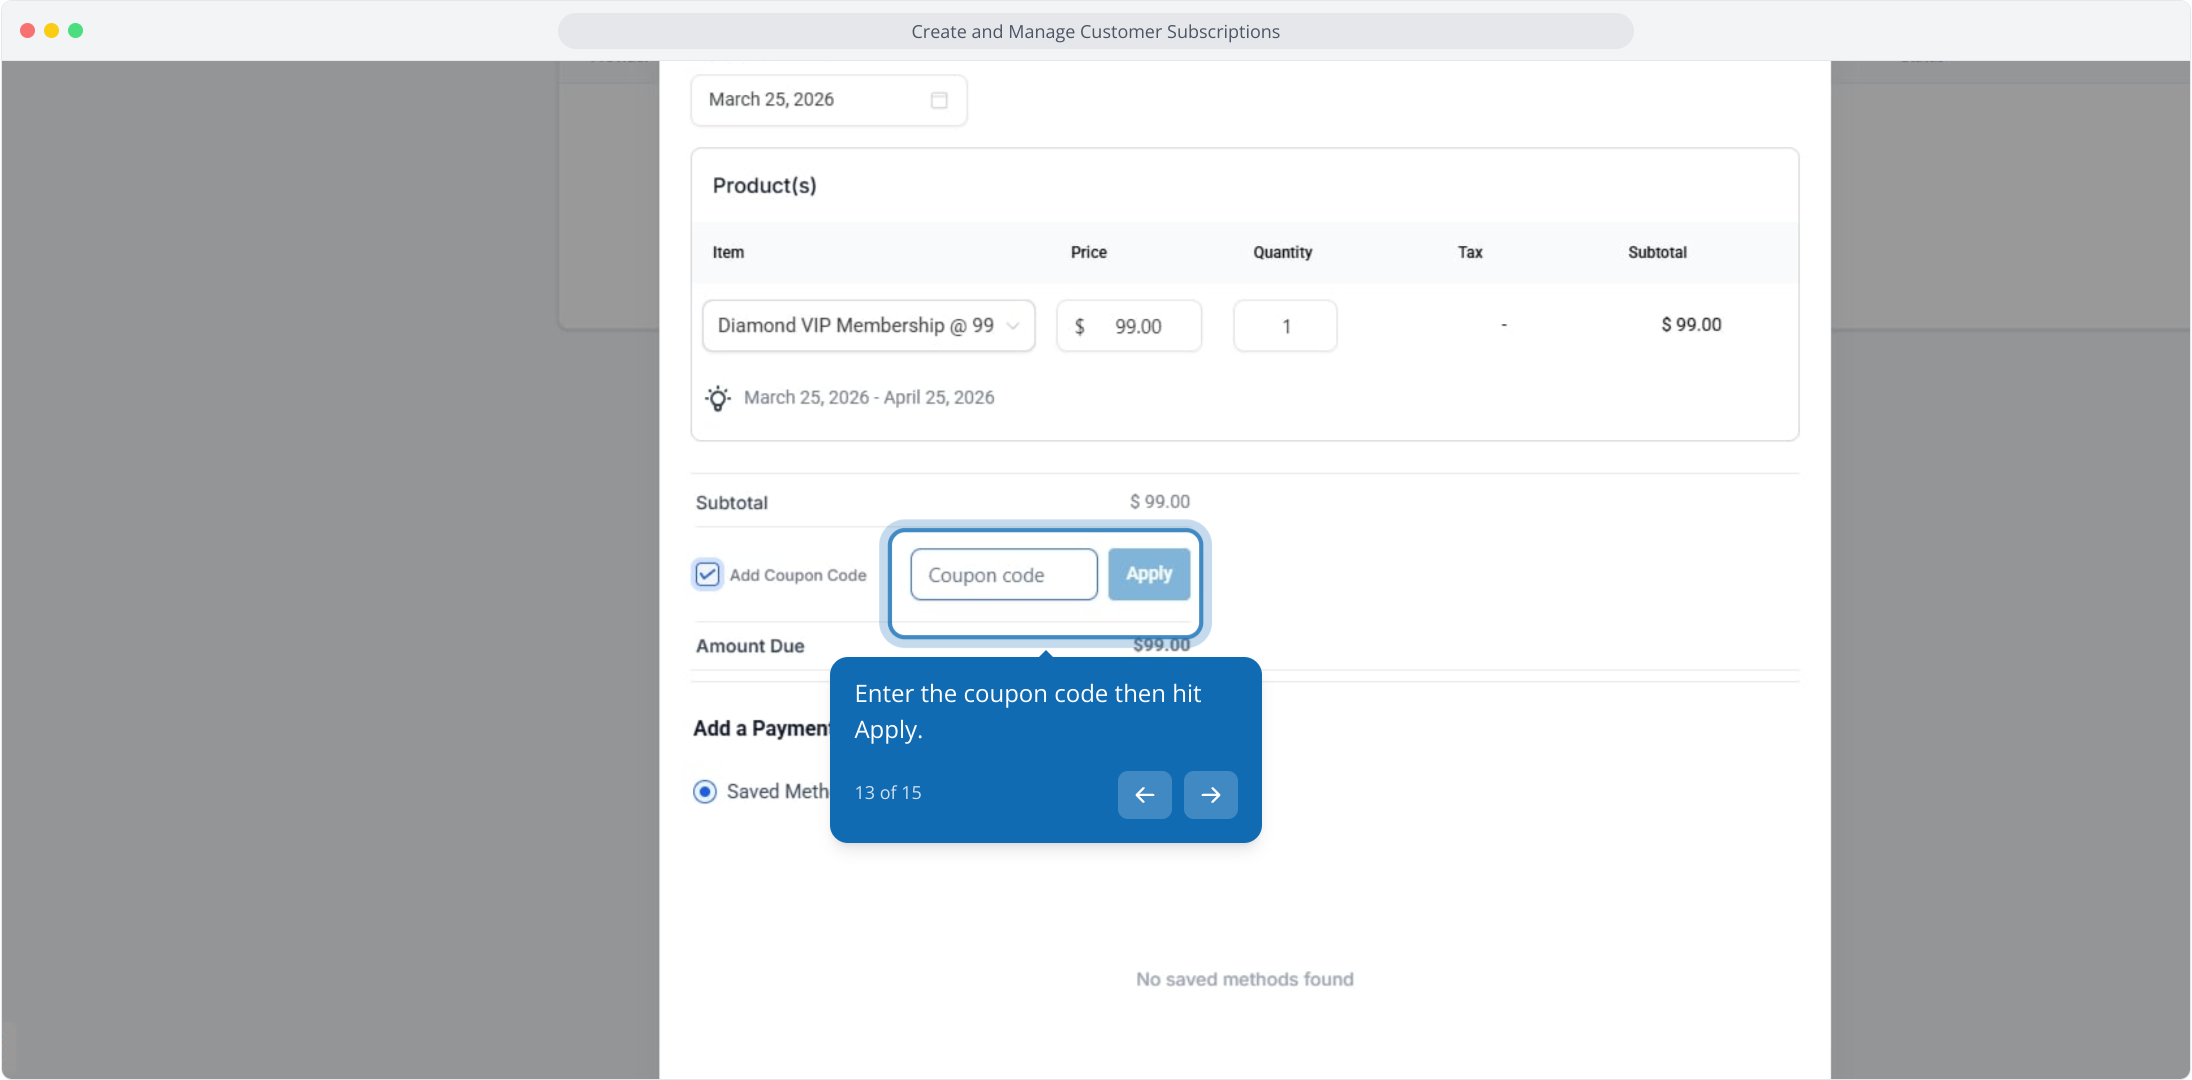
Task: Advance to next tour step arrow
Action: coord(1210,795)
